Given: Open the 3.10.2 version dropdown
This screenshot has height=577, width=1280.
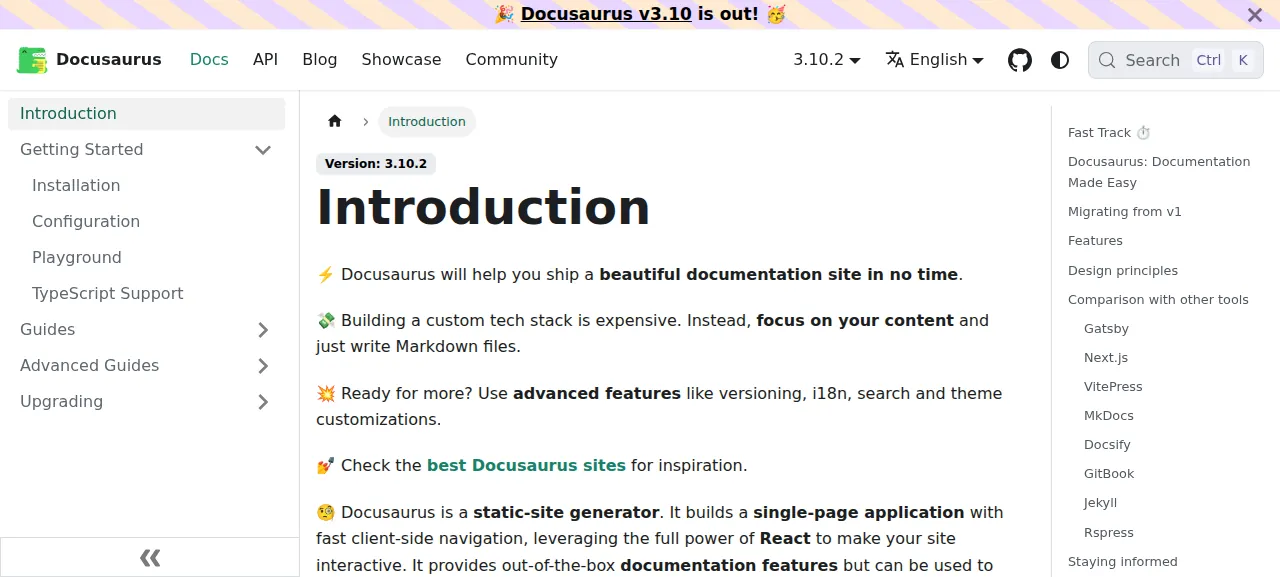Looking at the screenshot, I should tap(827, 60).
